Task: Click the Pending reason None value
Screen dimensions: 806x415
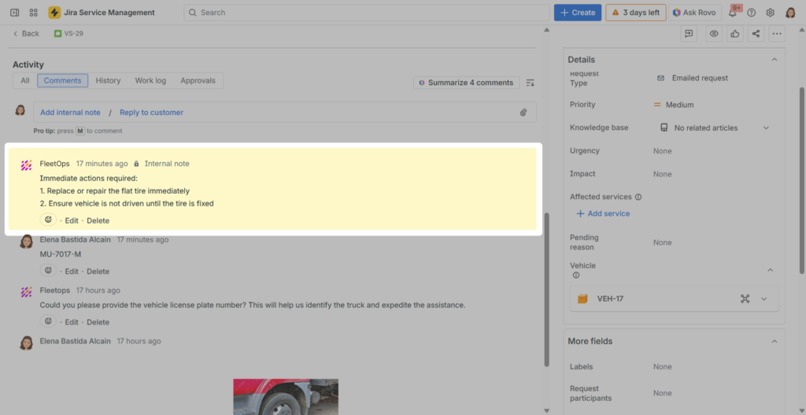Action: point(663,242)
